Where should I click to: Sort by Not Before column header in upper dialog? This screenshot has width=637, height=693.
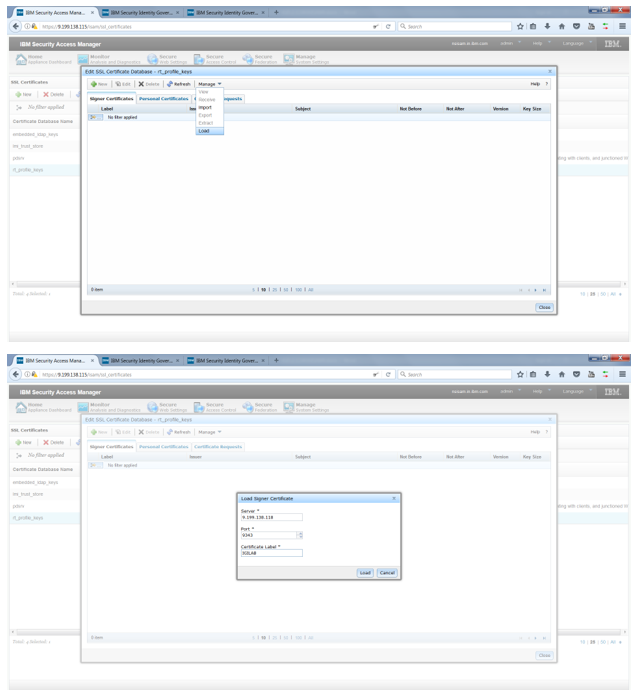411,109
